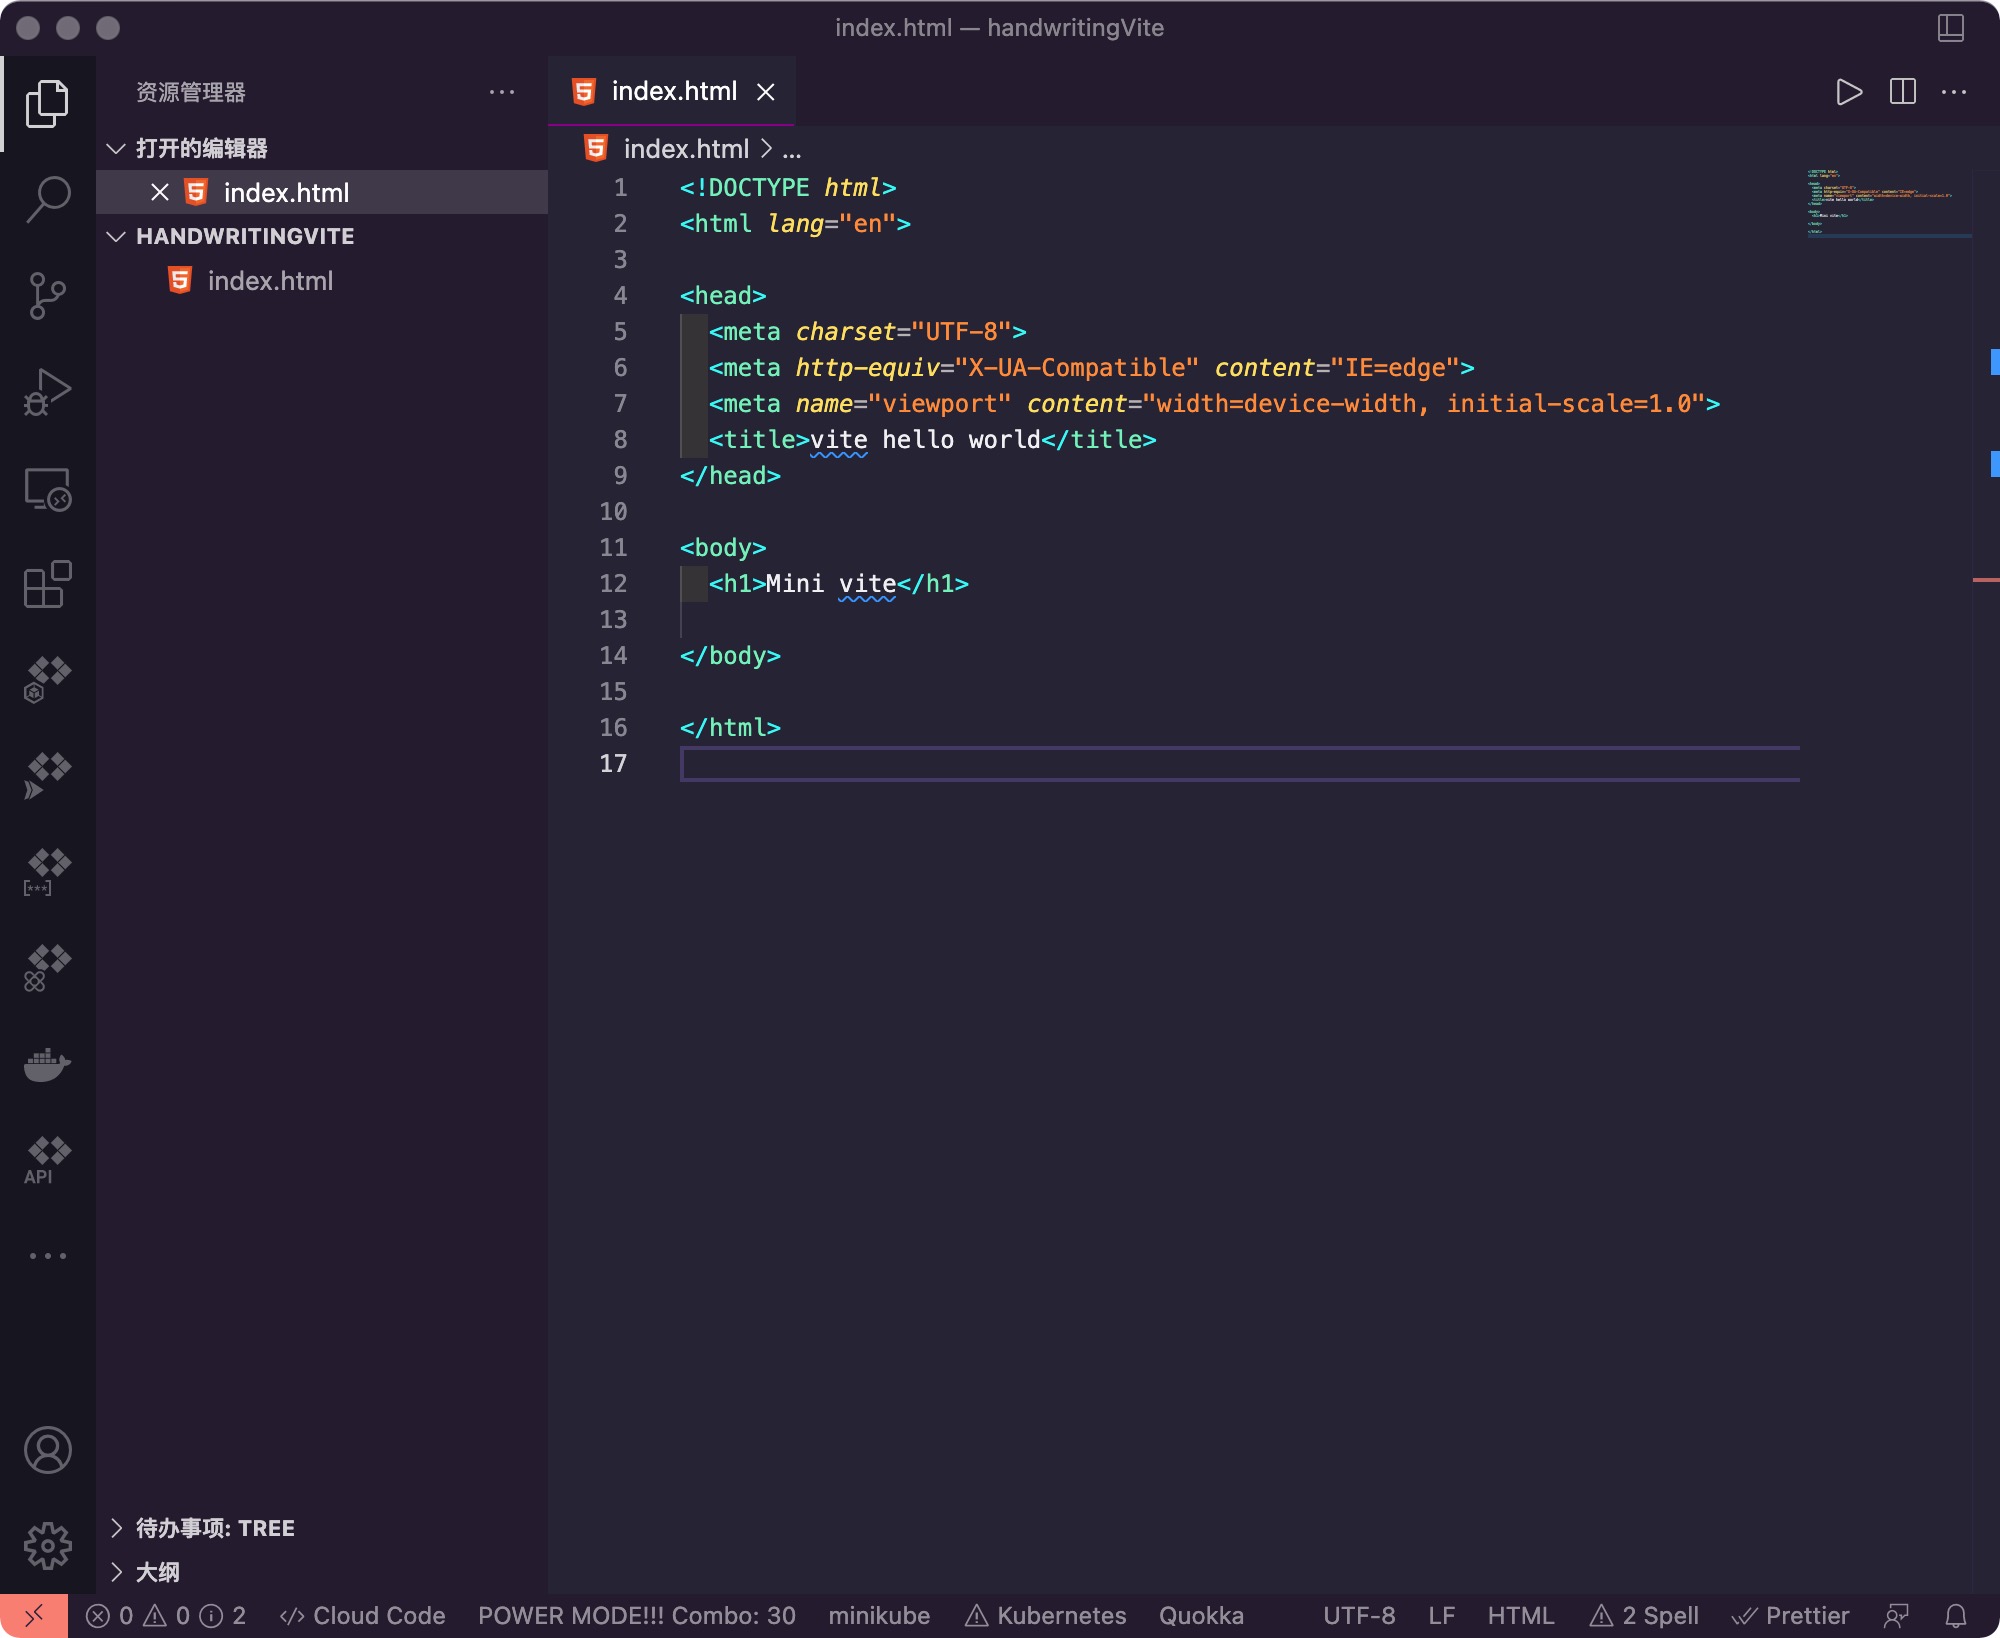
Task: Open Cloud Code Secret Manager icon
Action: [x=47, y=872]
